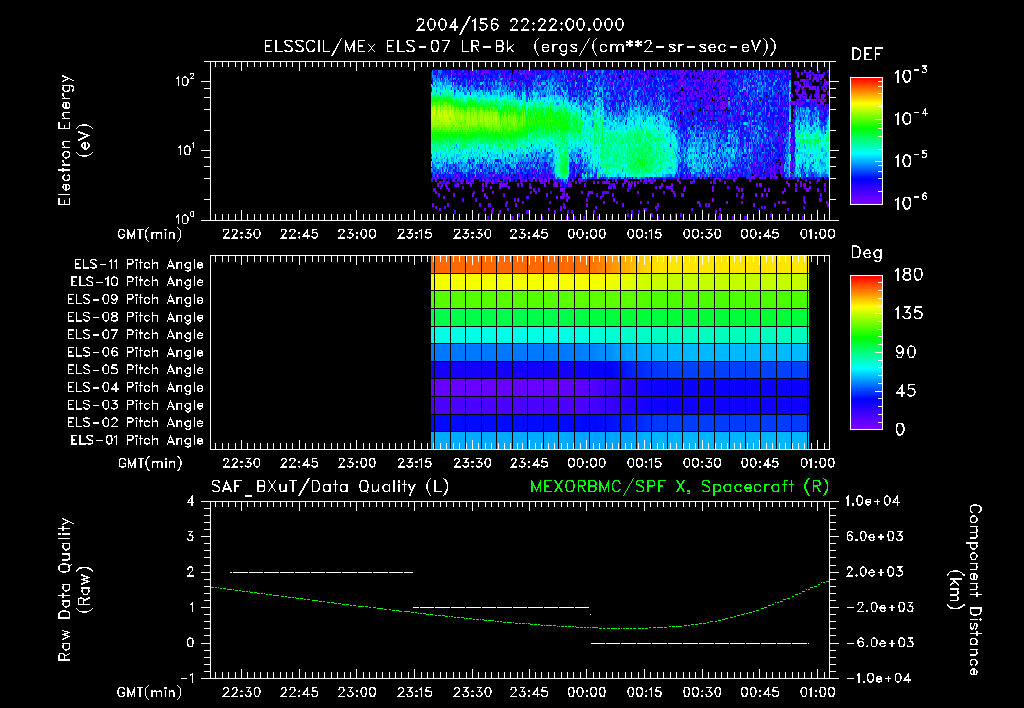
Task: Click GMT(min) label under the data quality panel
Action: (x=150, y=692)
